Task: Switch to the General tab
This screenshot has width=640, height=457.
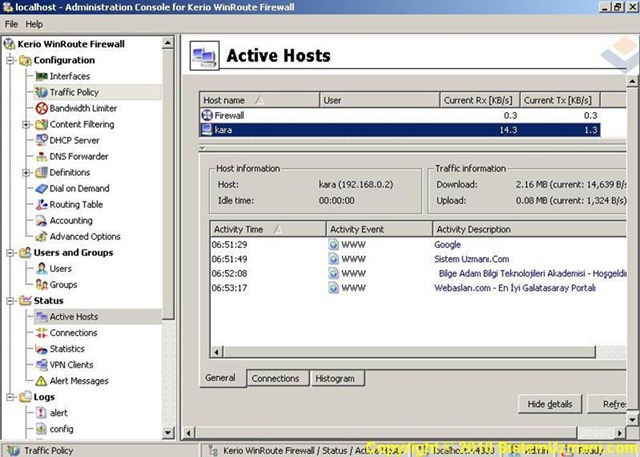Action: point(220,378)
